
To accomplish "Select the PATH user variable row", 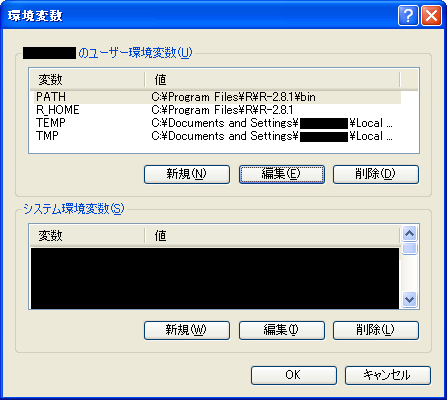I will point(215,97).
